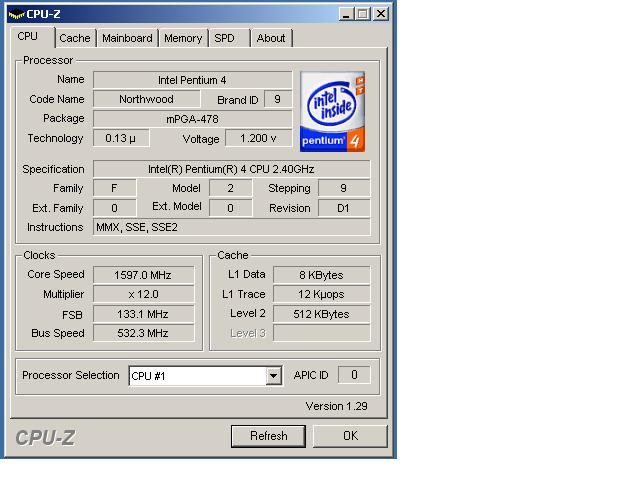Click the Voltage value 1.200 v
The height and width of the screenshot is (480, 640).
[258, 138]
